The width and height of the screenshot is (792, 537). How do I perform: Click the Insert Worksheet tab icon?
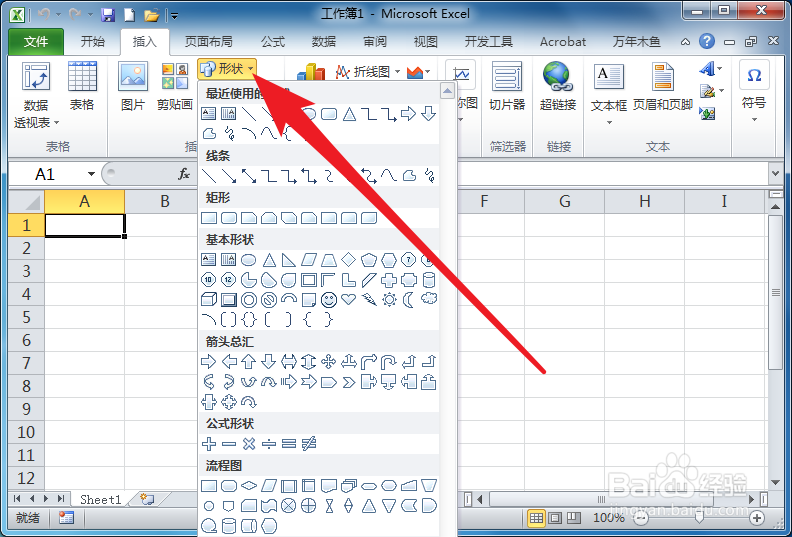coord(147,499)
